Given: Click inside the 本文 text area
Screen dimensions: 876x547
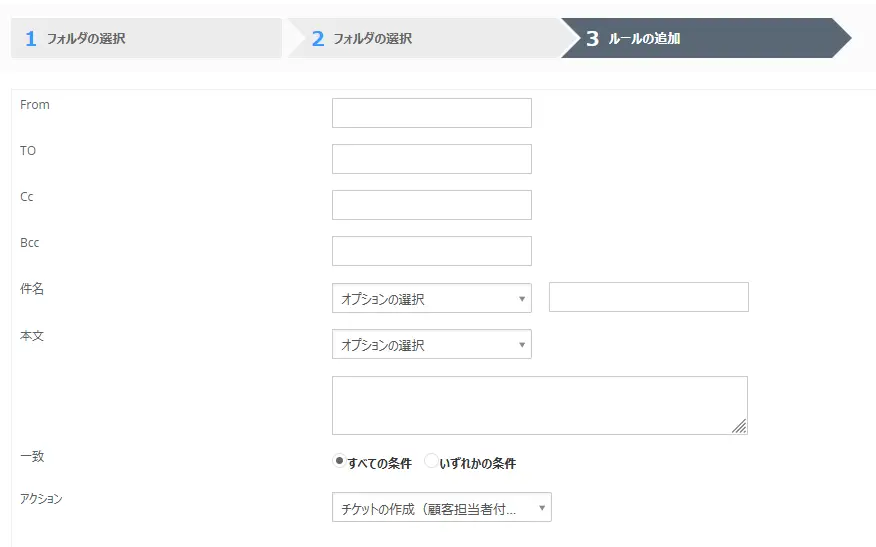Looking at the screenshot, I should (539, 405).
